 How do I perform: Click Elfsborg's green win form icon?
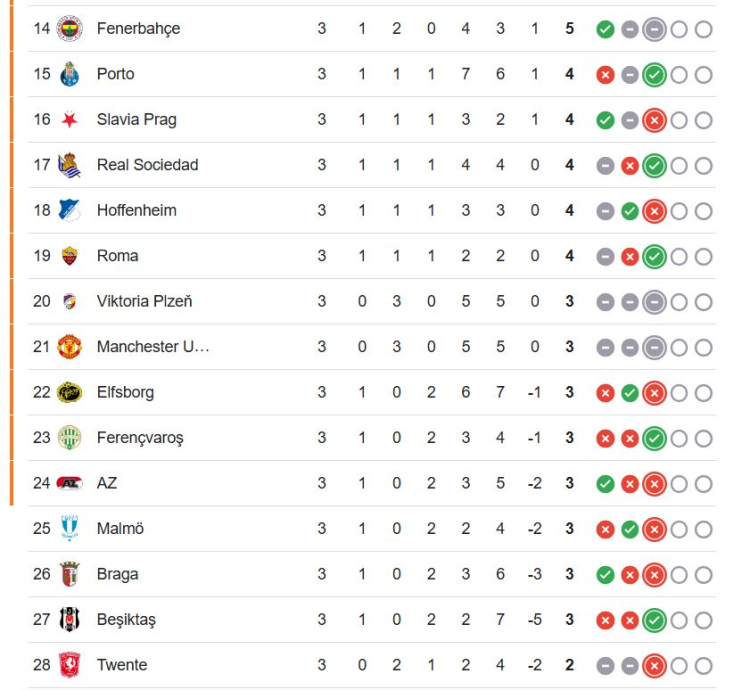click(630, 393)
